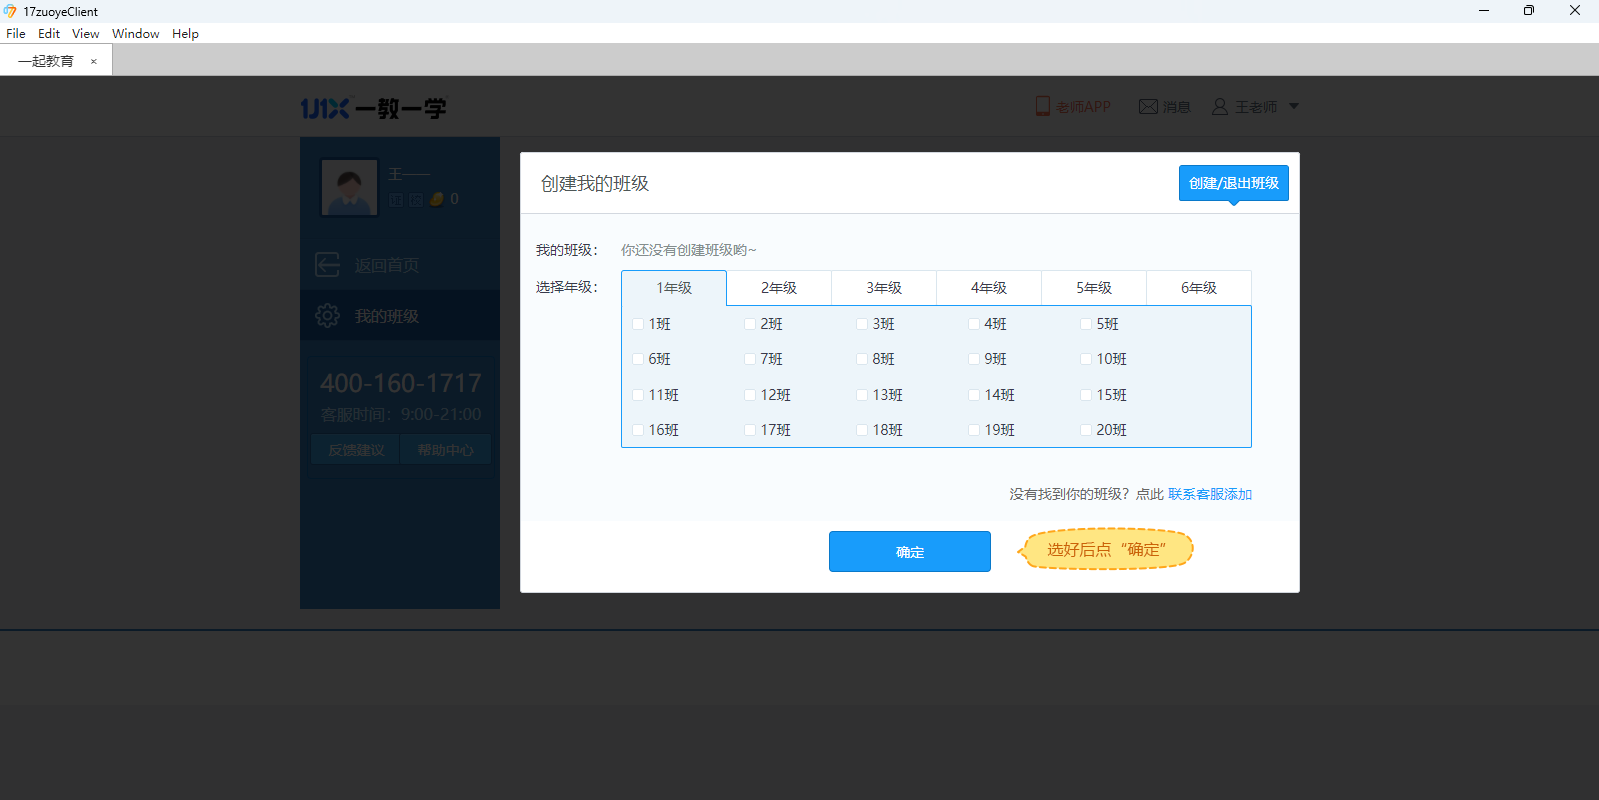
Task: Click the 联系客服添加 link
Action: click(1209, 494)
